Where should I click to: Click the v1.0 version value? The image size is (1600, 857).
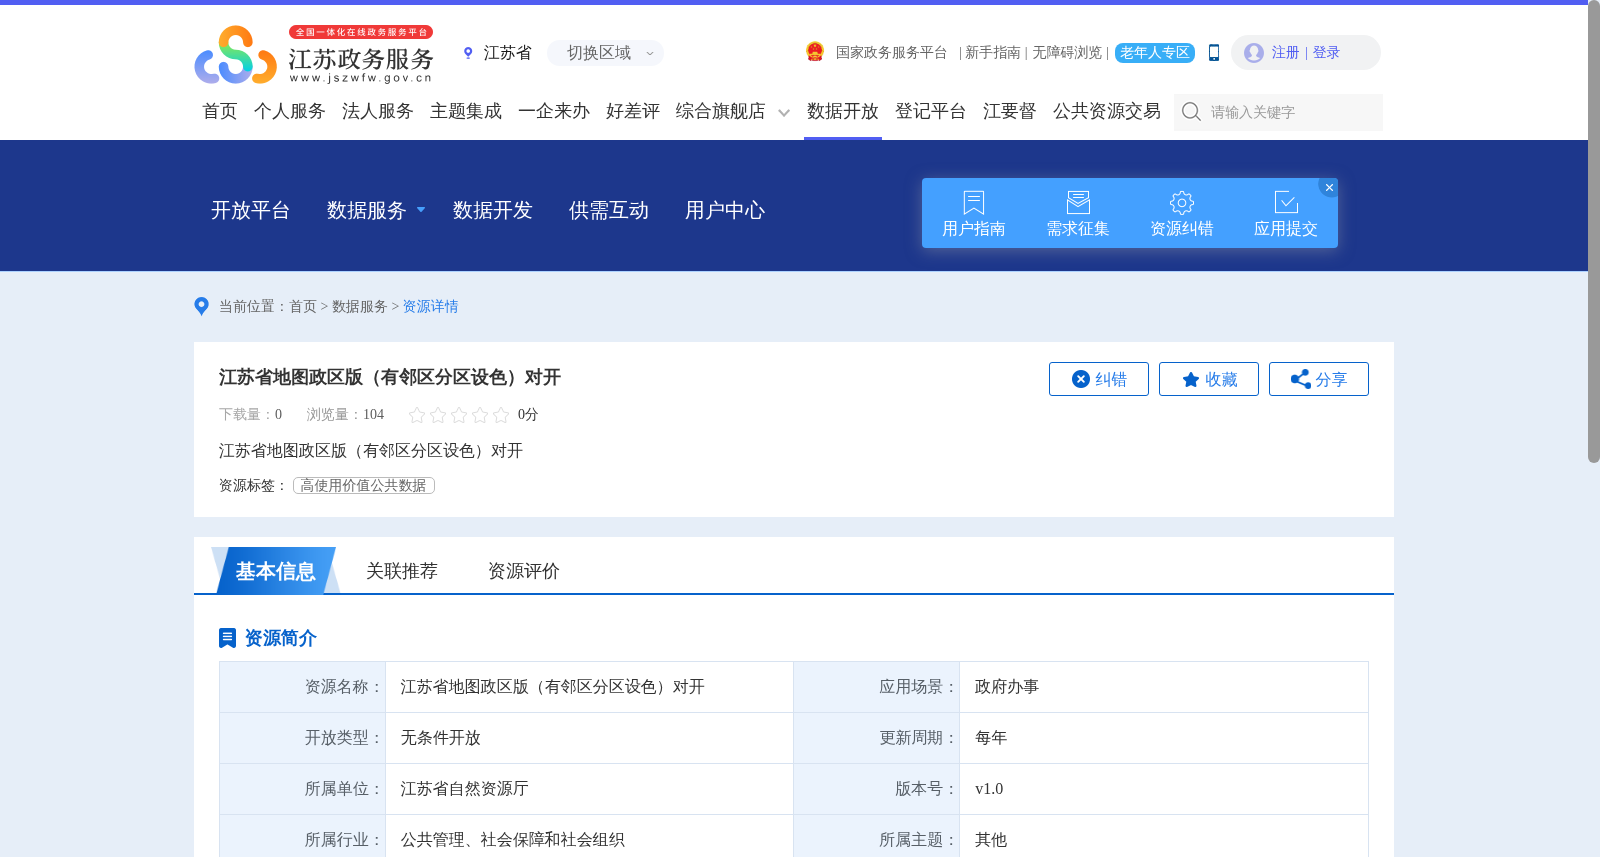click(x=989, y=789)
